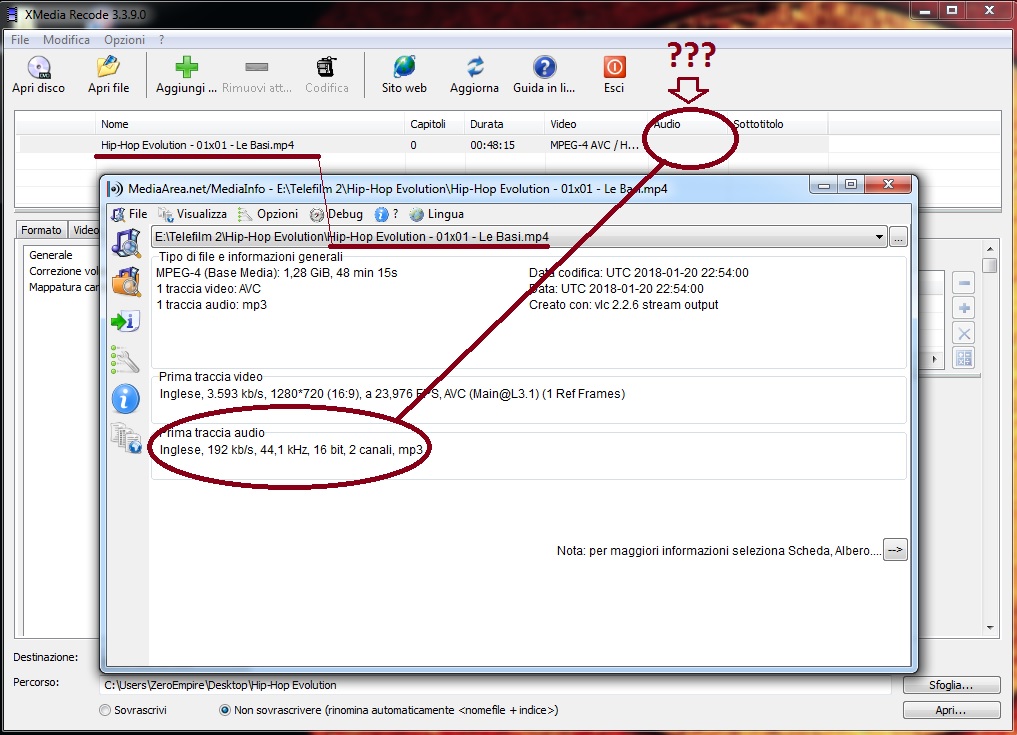The width and height of the screenshot is (1017, 735).
Task: Quit via the red Esci icon
Action: [x=614, y=67]
